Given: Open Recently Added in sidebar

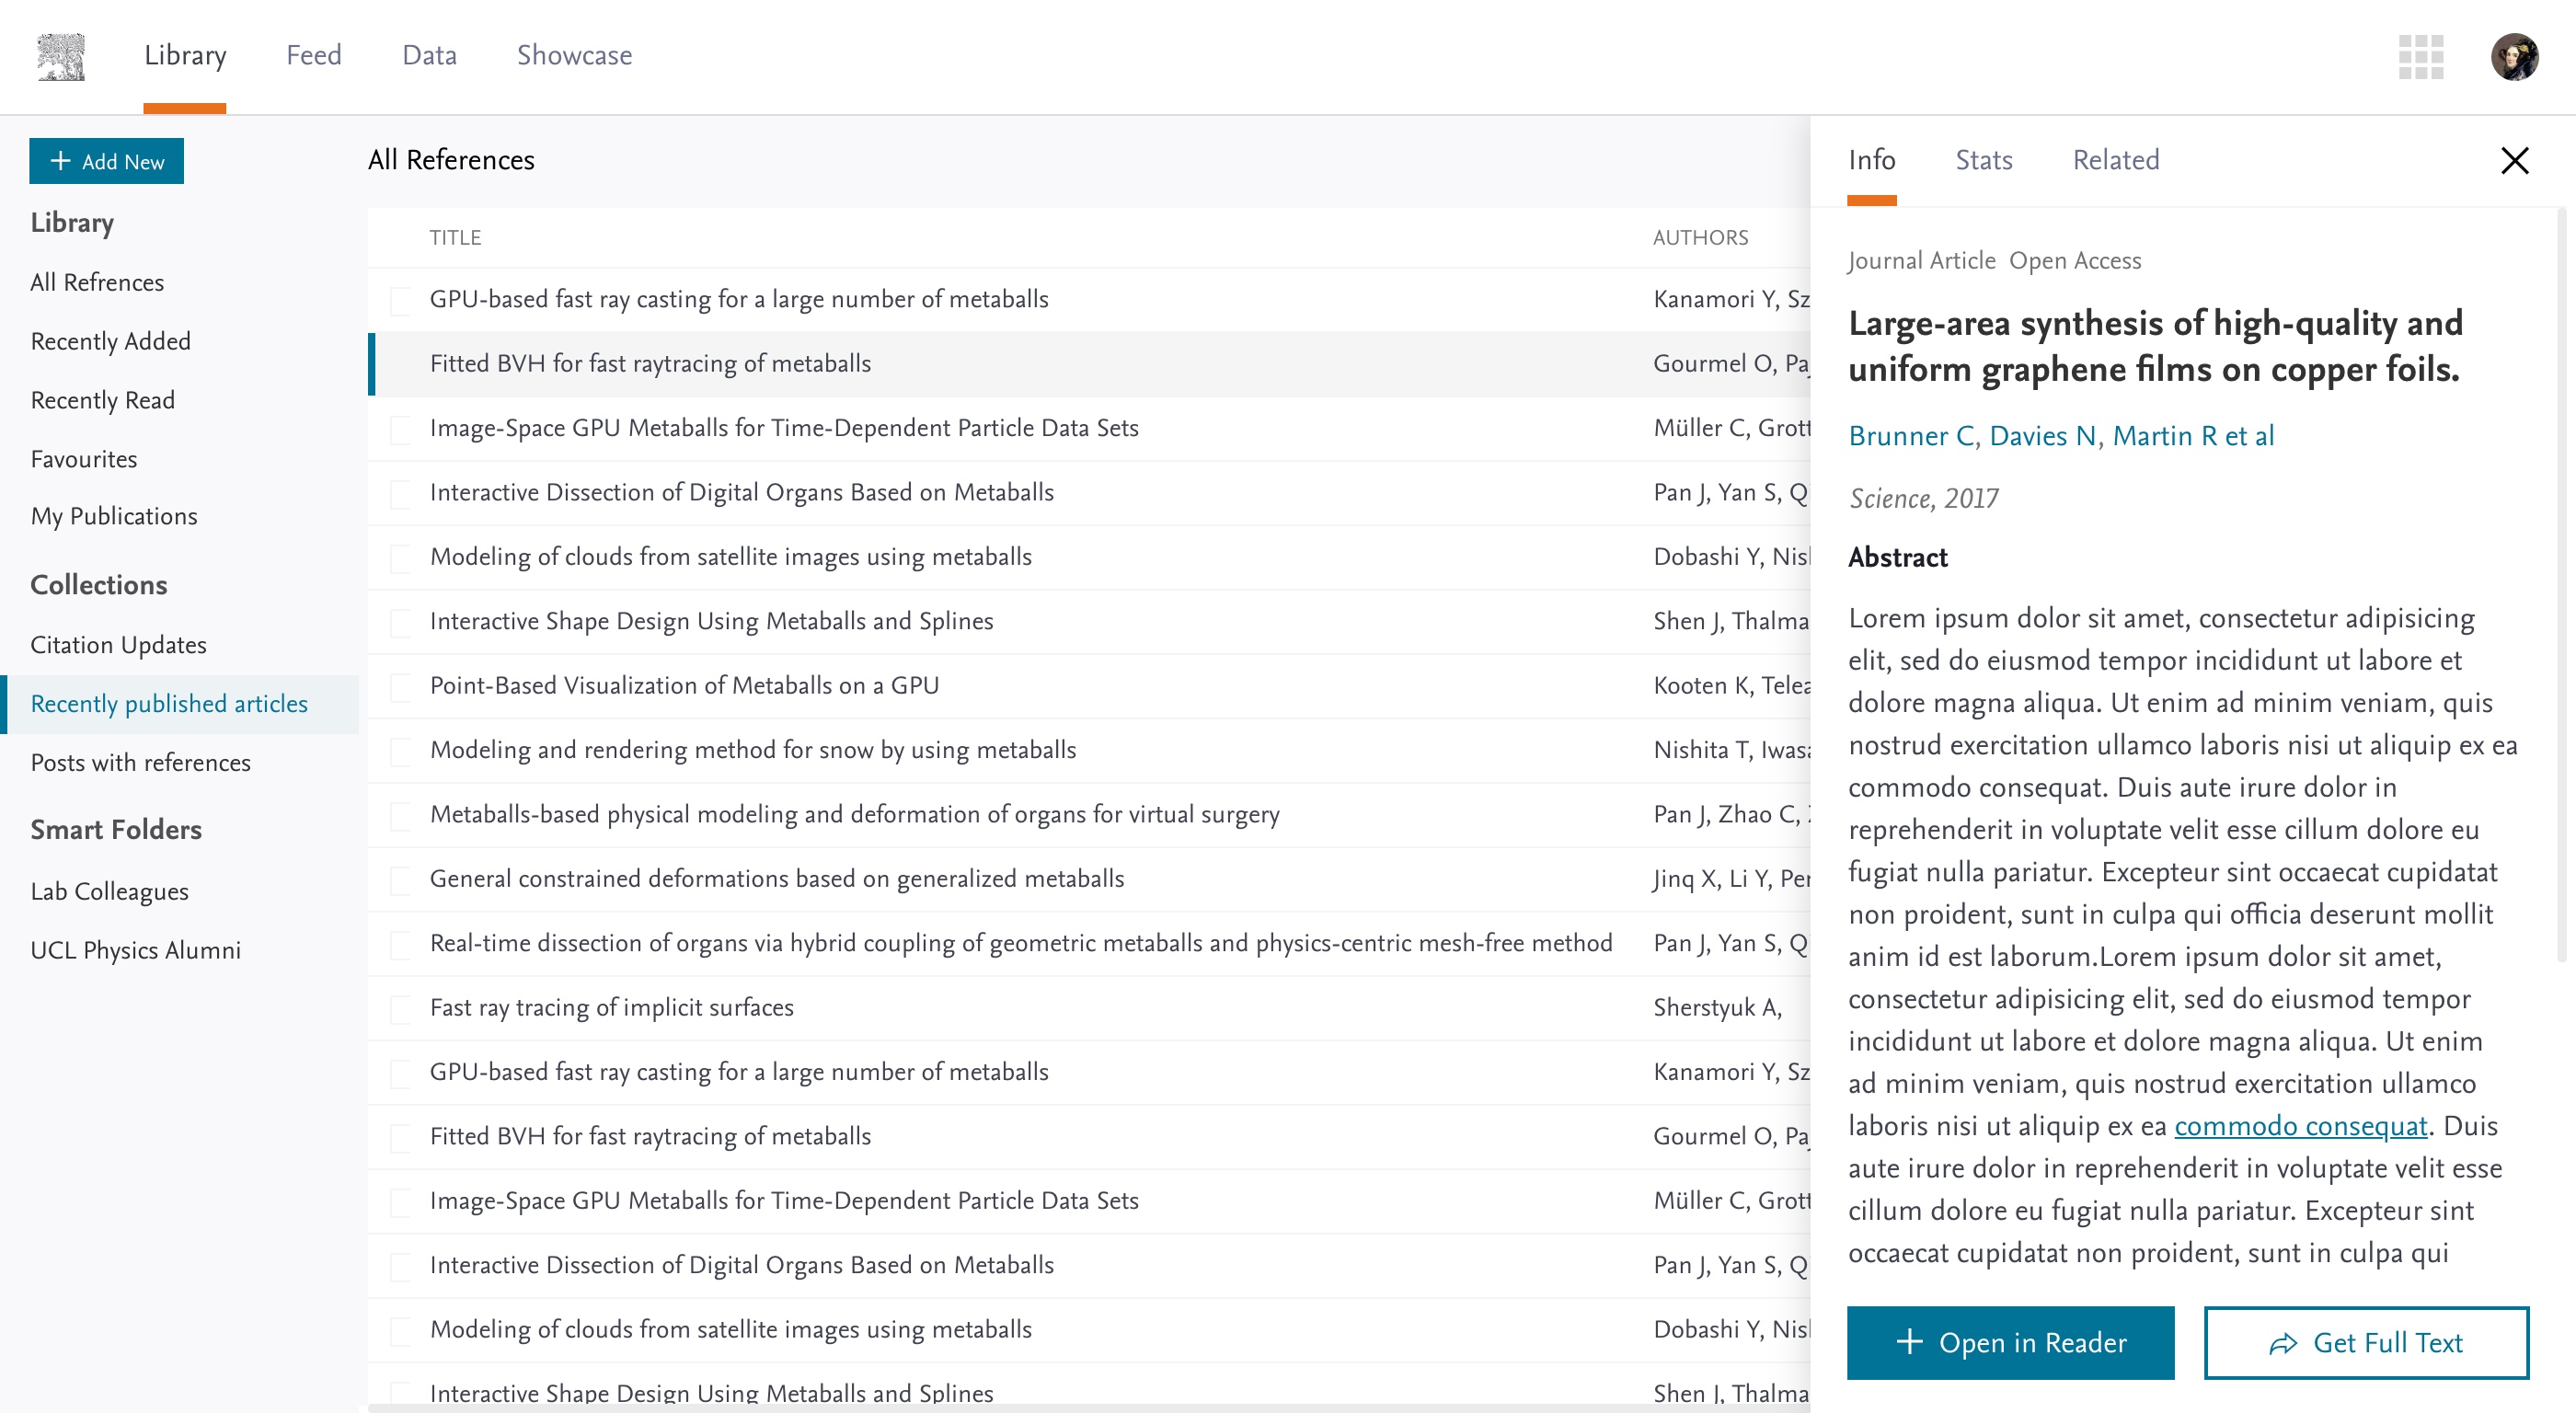Looking at the screenshot, I should click(x=110, y=341).
